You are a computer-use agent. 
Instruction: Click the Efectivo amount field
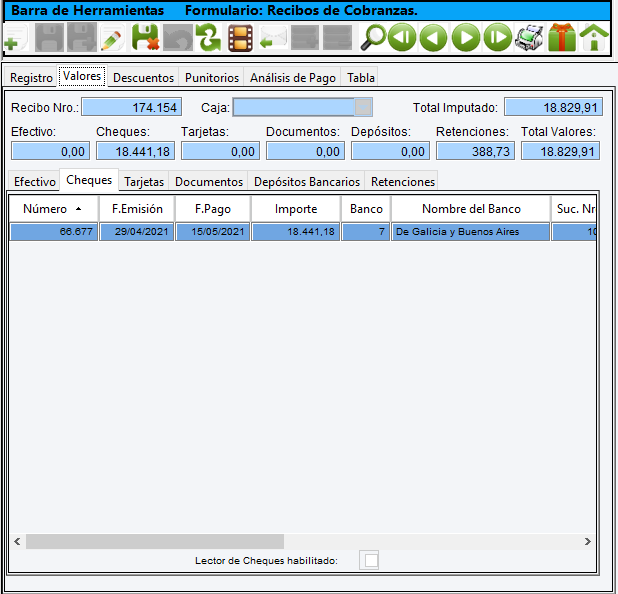50,151
